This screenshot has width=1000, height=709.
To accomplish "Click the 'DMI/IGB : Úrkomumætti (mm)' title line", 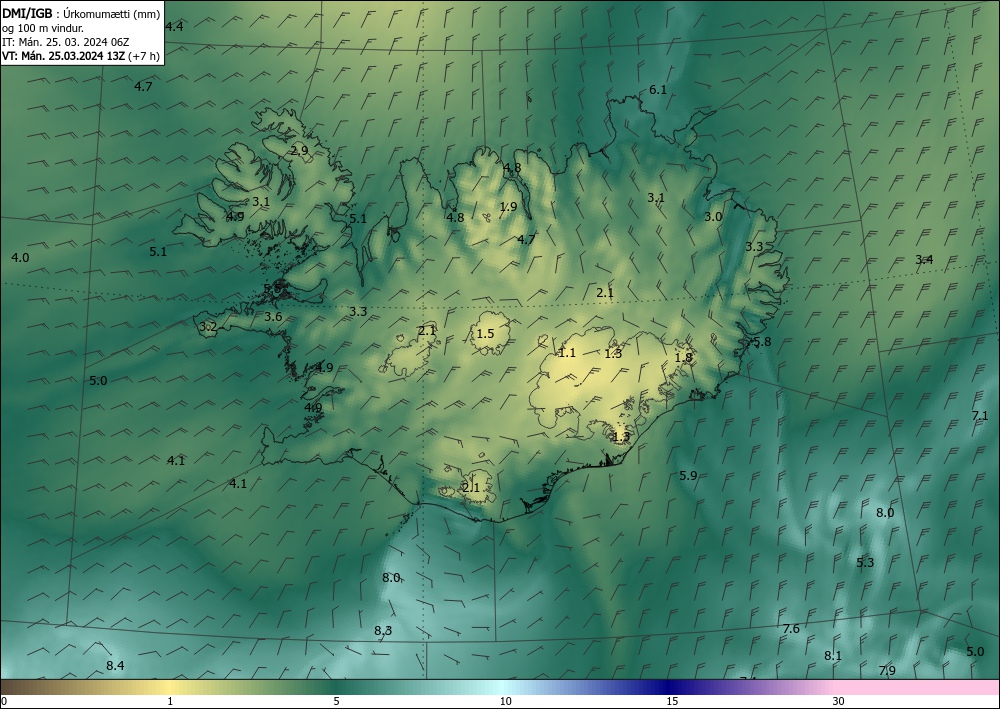I will pyautogui.click(x=81, y=15).
